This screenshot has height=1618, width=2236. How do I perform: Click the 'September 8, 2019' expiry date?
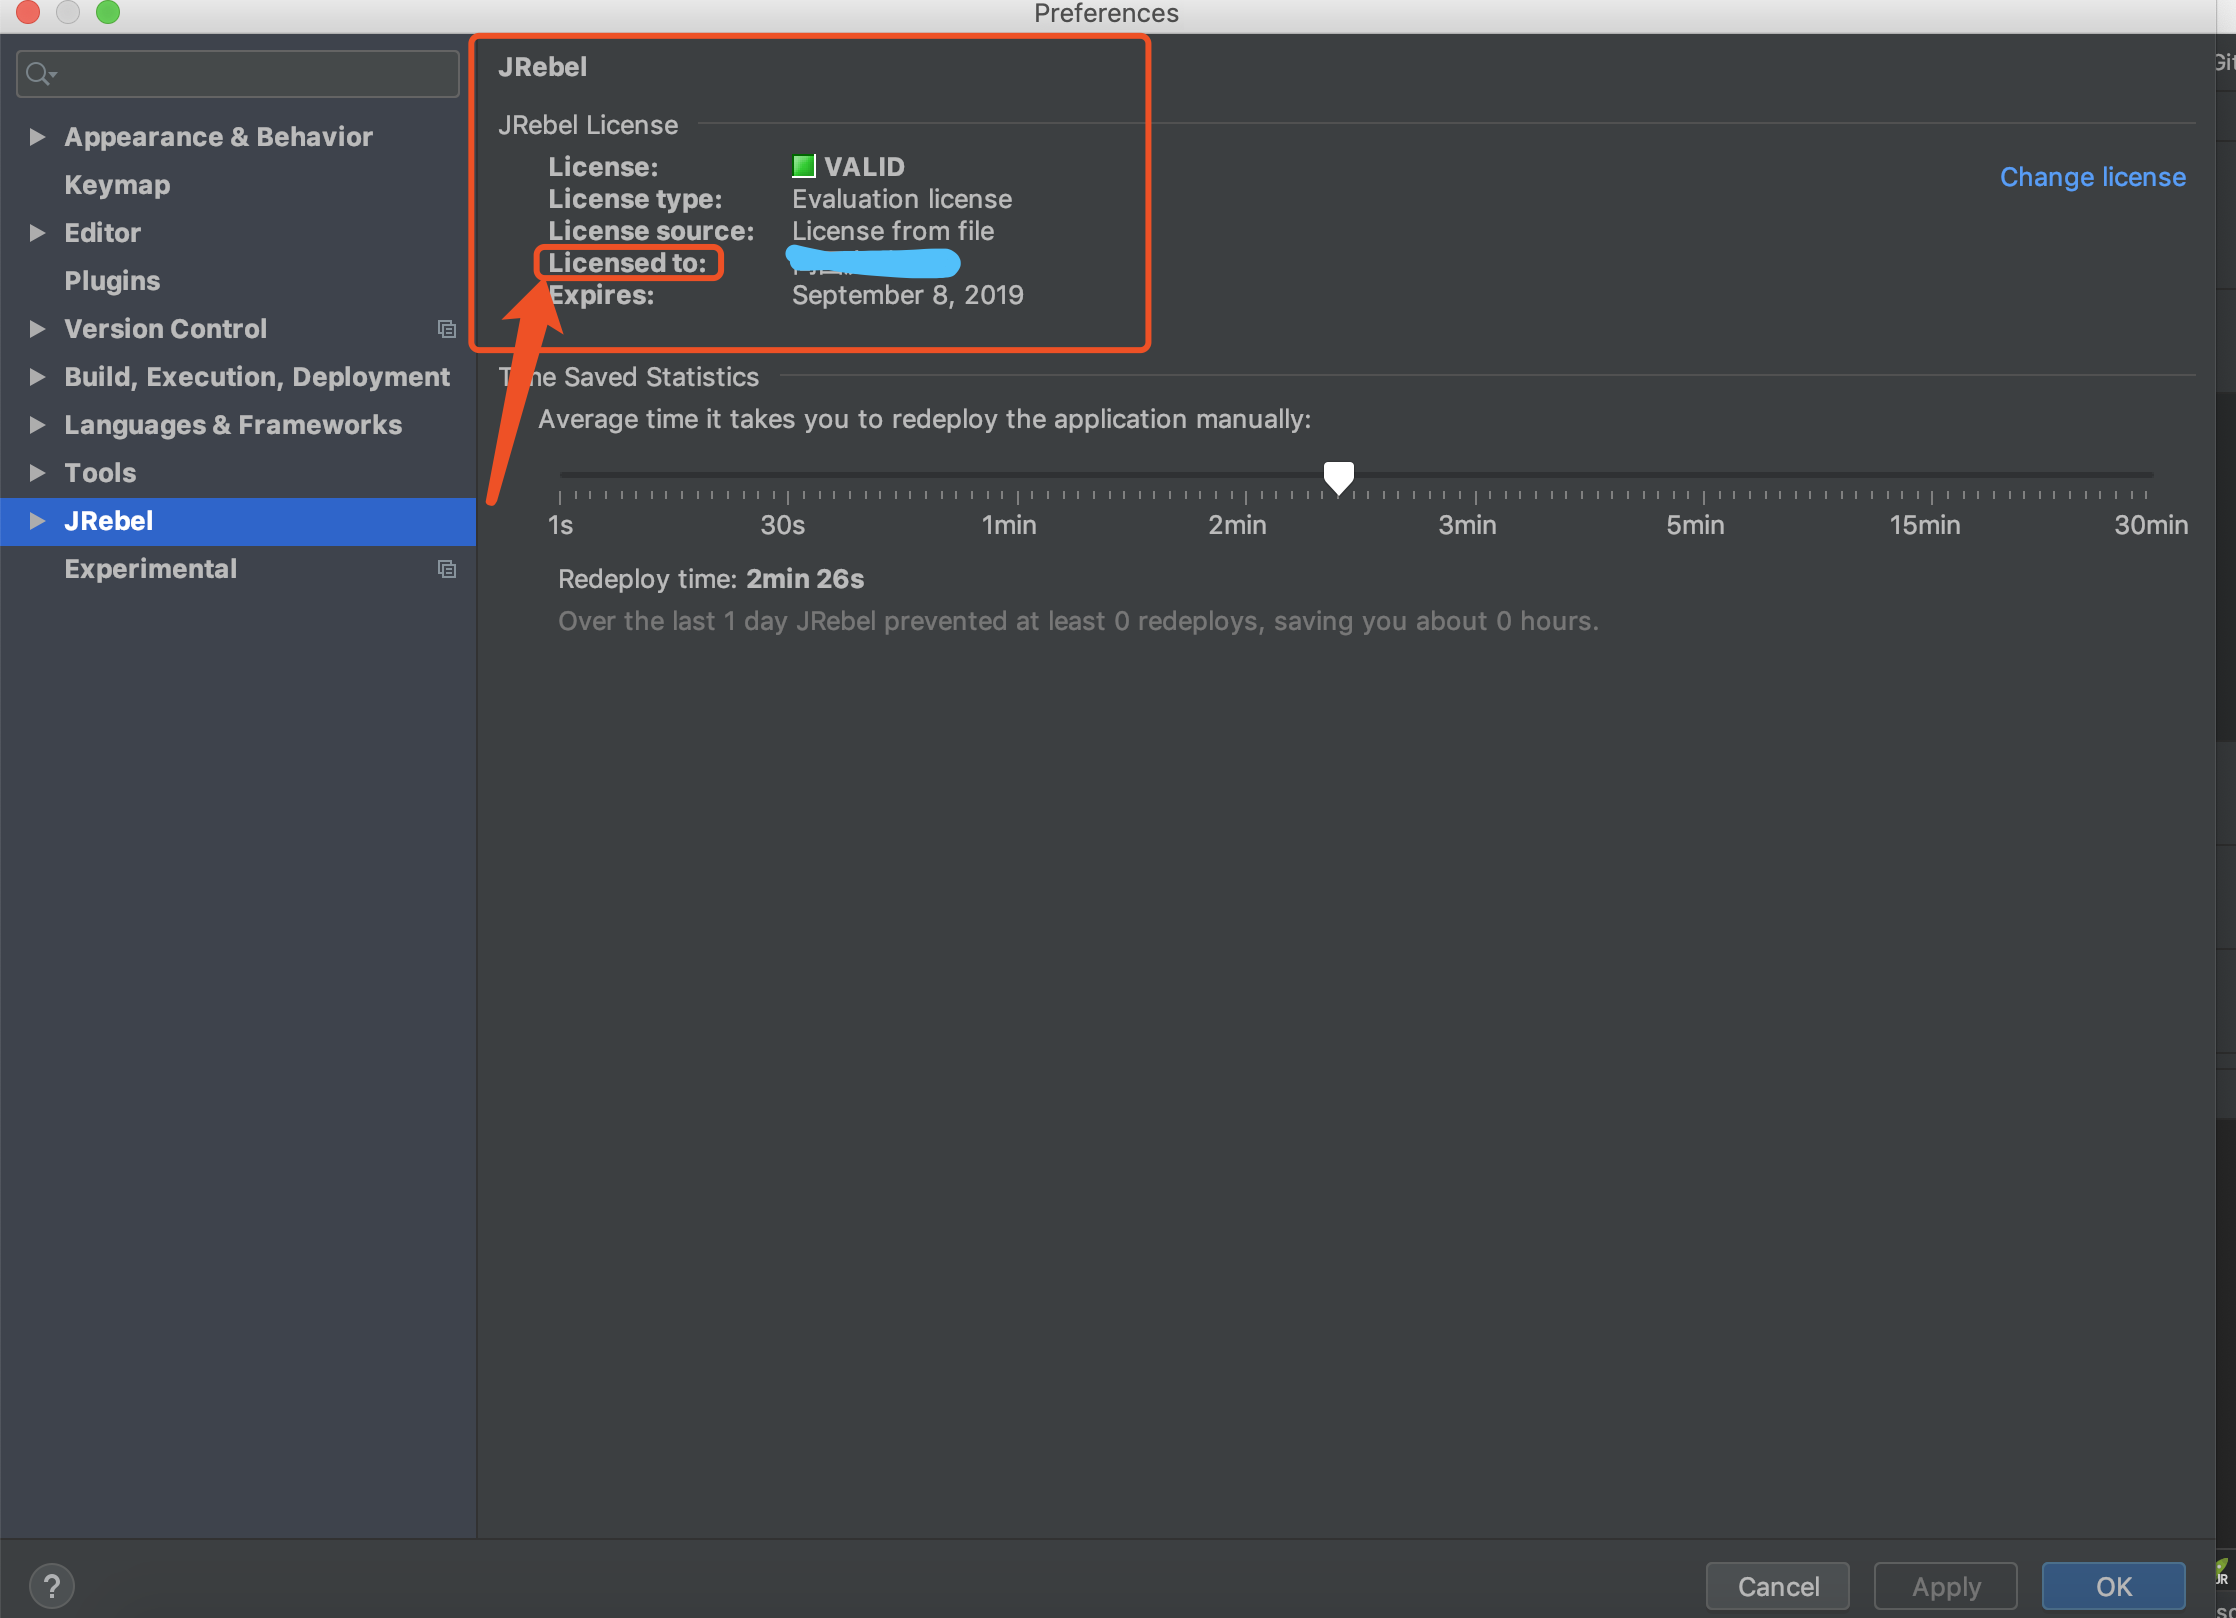pyautogui.click(x=908, y=295)
